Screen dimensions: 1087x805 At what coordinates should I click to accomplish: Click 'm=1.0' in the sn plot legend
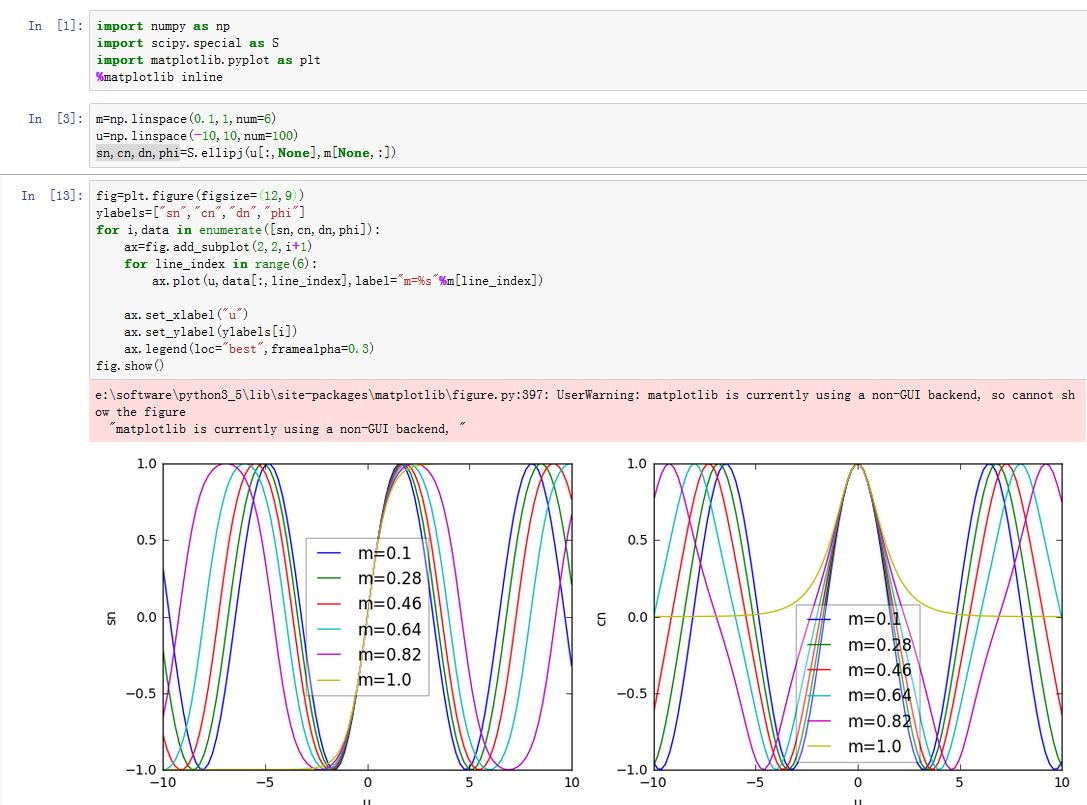[x=385, y=680]
